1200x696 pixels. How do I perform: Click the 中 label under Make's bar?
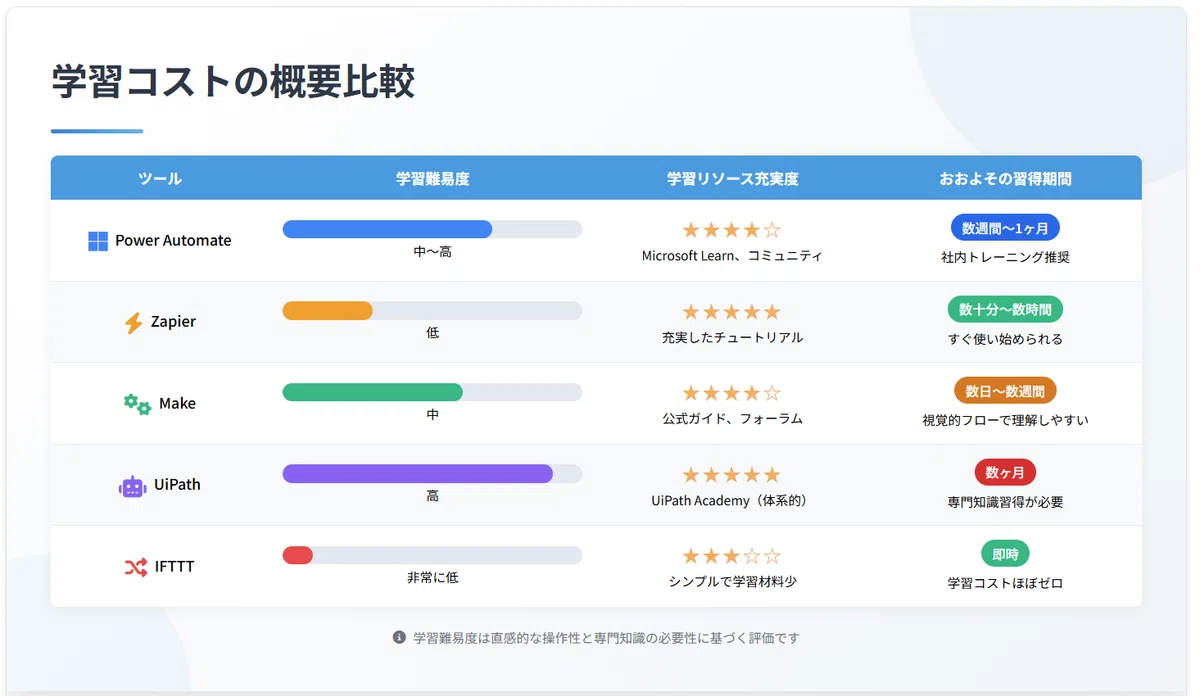432,415
